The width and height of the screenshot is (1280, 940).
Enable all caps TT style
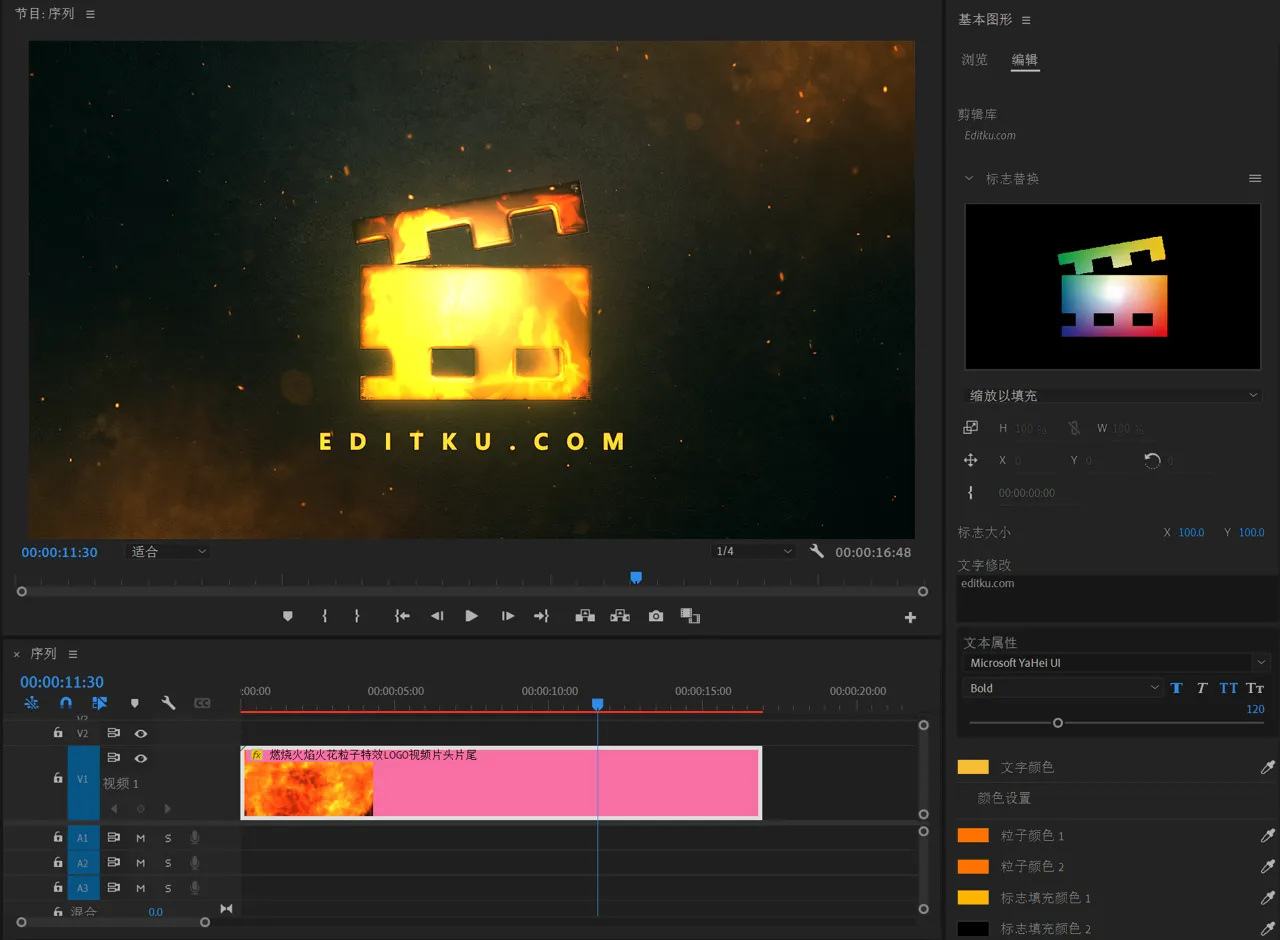[1228, 688]
